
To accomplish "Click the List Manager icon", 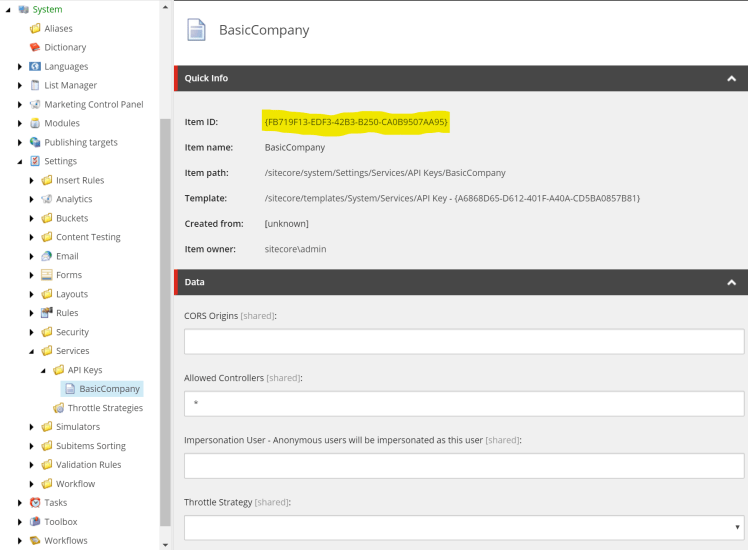I will (35, 85).
